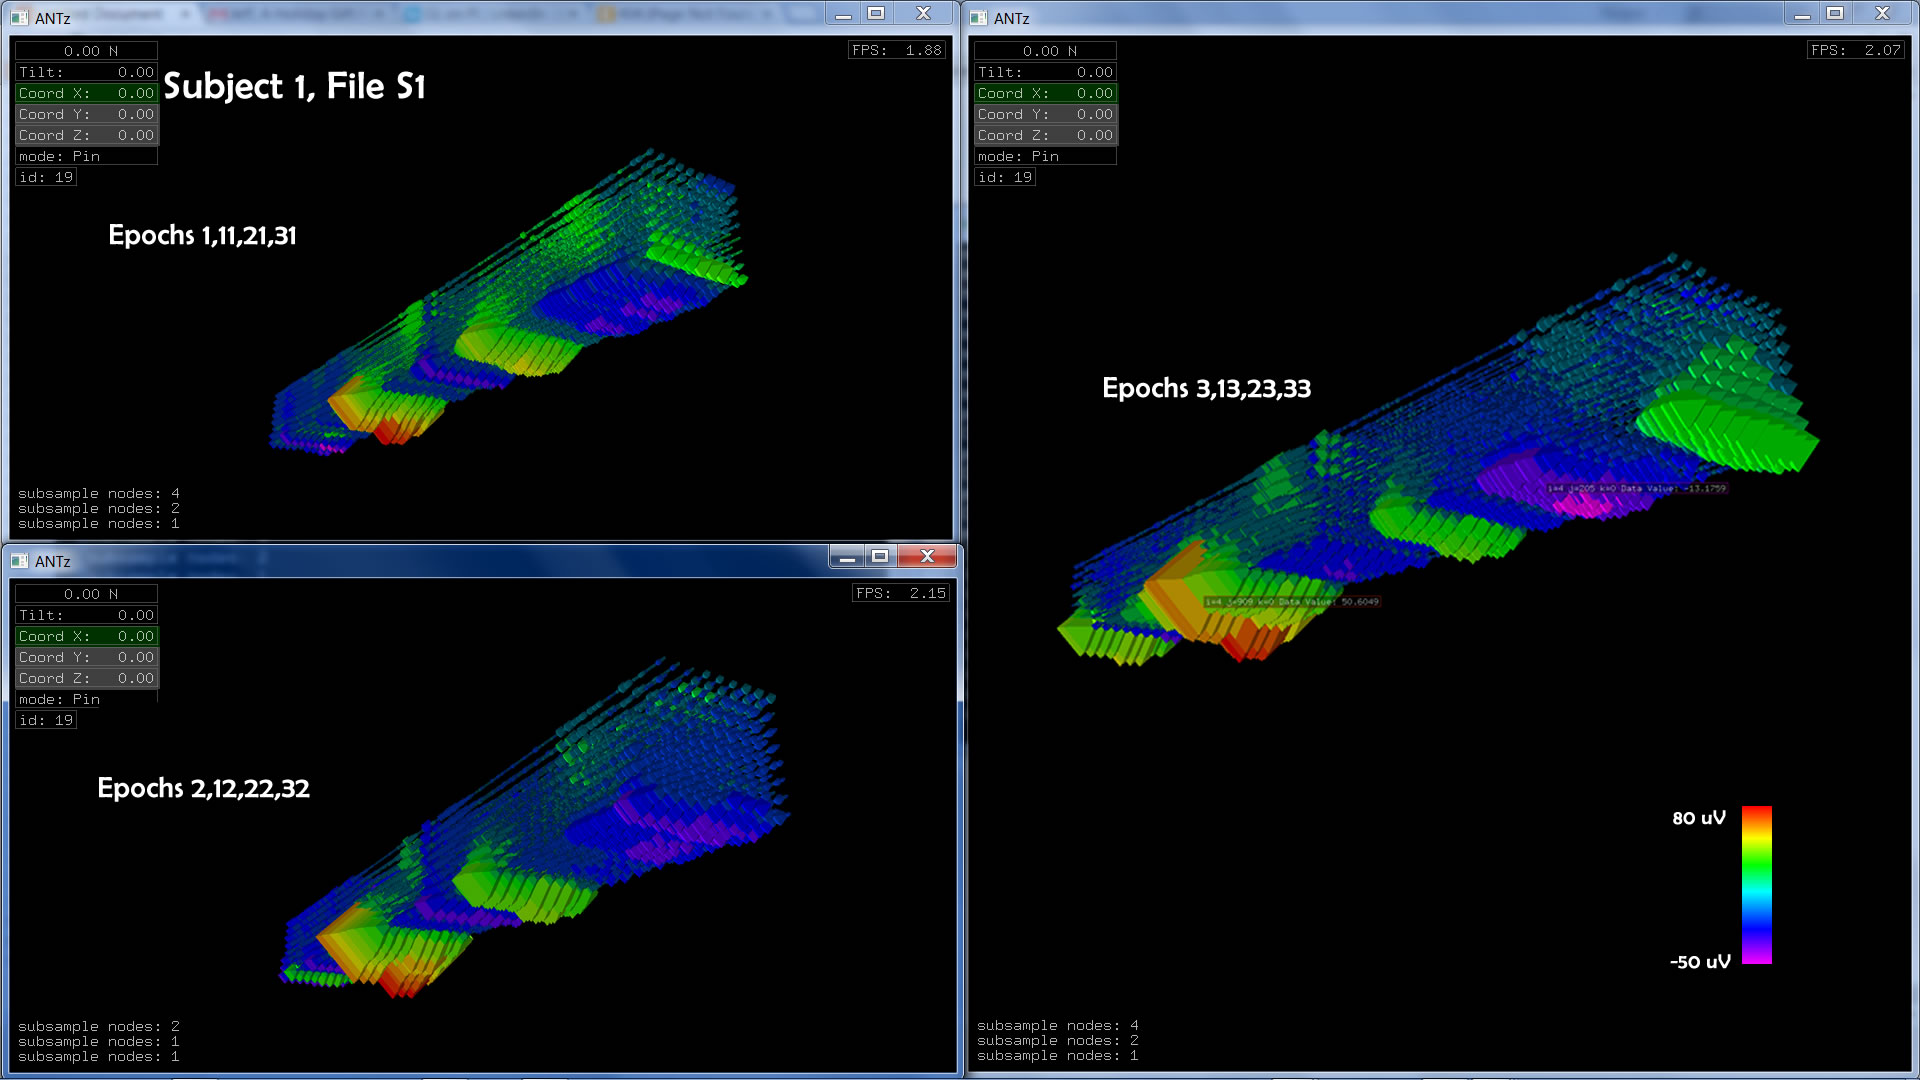The height and width of the screenshot is (1080, 1920).
Task: Close the bottom-left ANTz window
Action: point(927,557)
